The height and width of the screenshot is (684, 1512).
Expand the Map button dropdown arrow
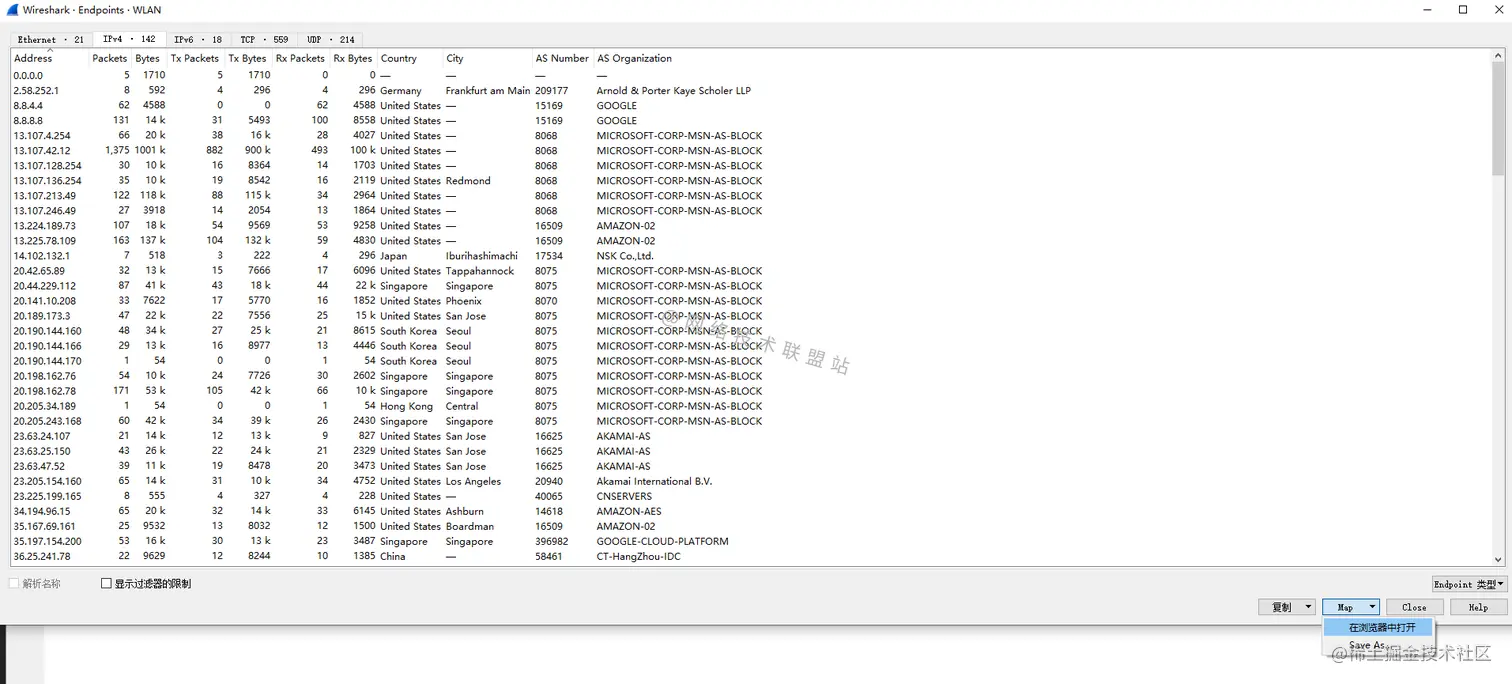[1373, 607]
